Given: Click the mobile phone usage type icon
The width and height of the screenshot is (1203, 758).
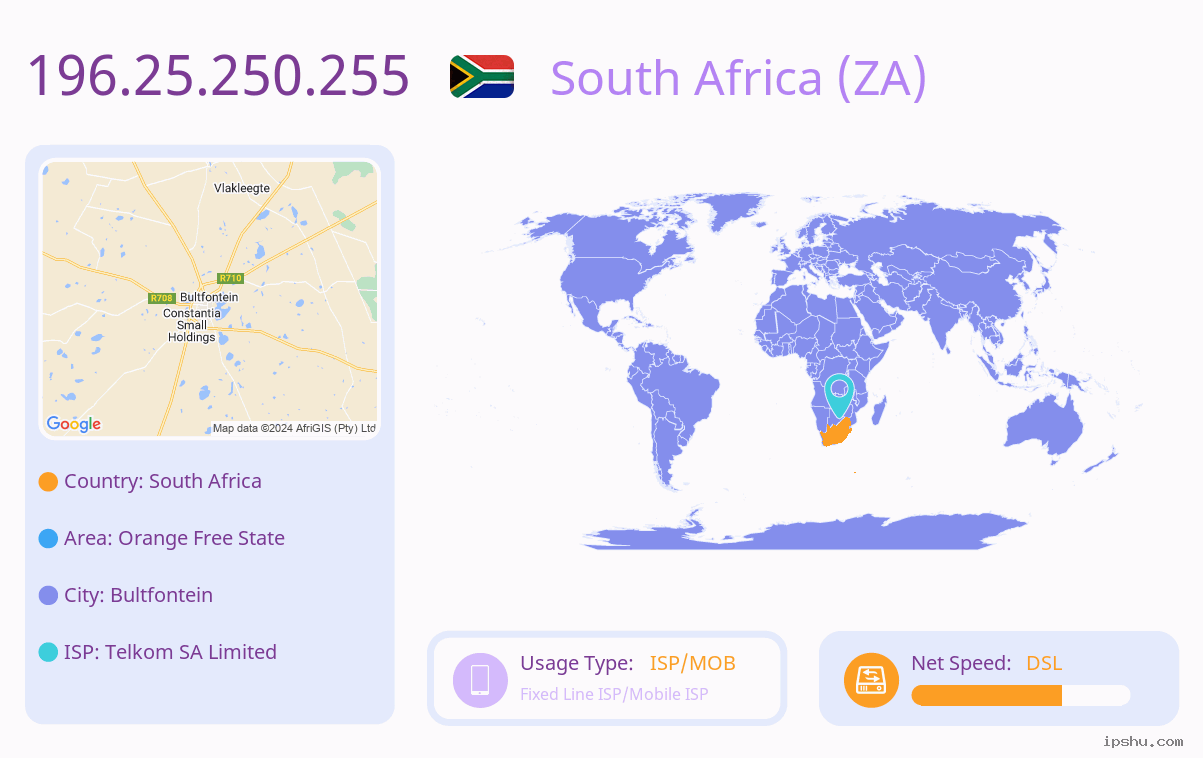Looking at the screenshot, I should coord(480,679).
